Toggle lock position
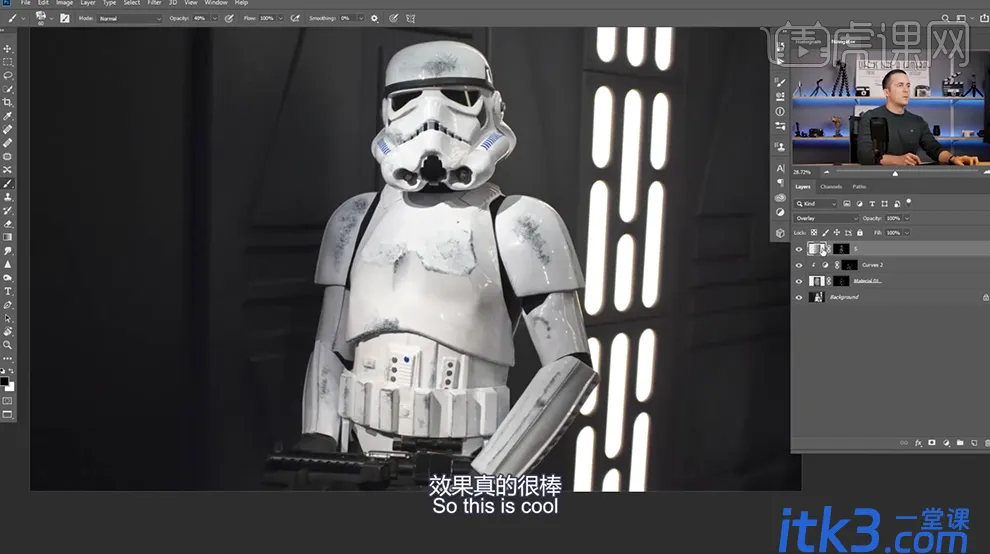Image resolution: width=990 pixels, height=554 pixels. [837, 232]
